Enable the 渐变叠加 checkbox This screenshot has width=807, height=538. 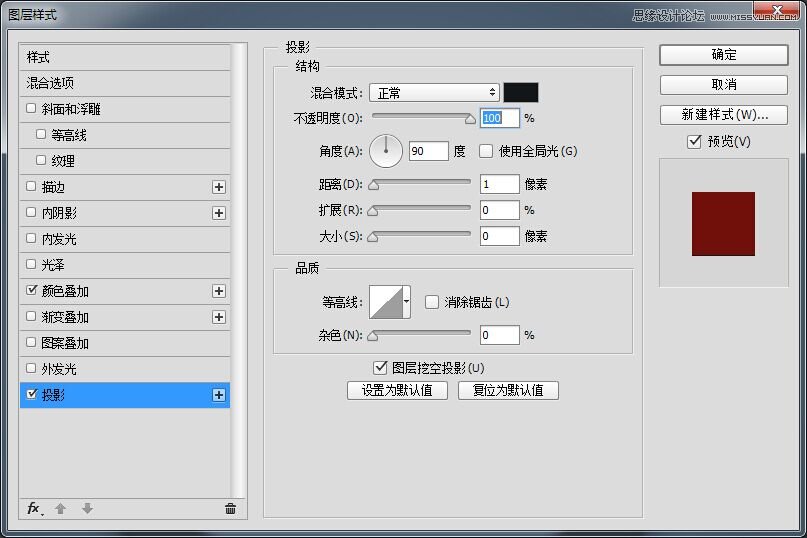pyautogui.click(x=31, y=316)
